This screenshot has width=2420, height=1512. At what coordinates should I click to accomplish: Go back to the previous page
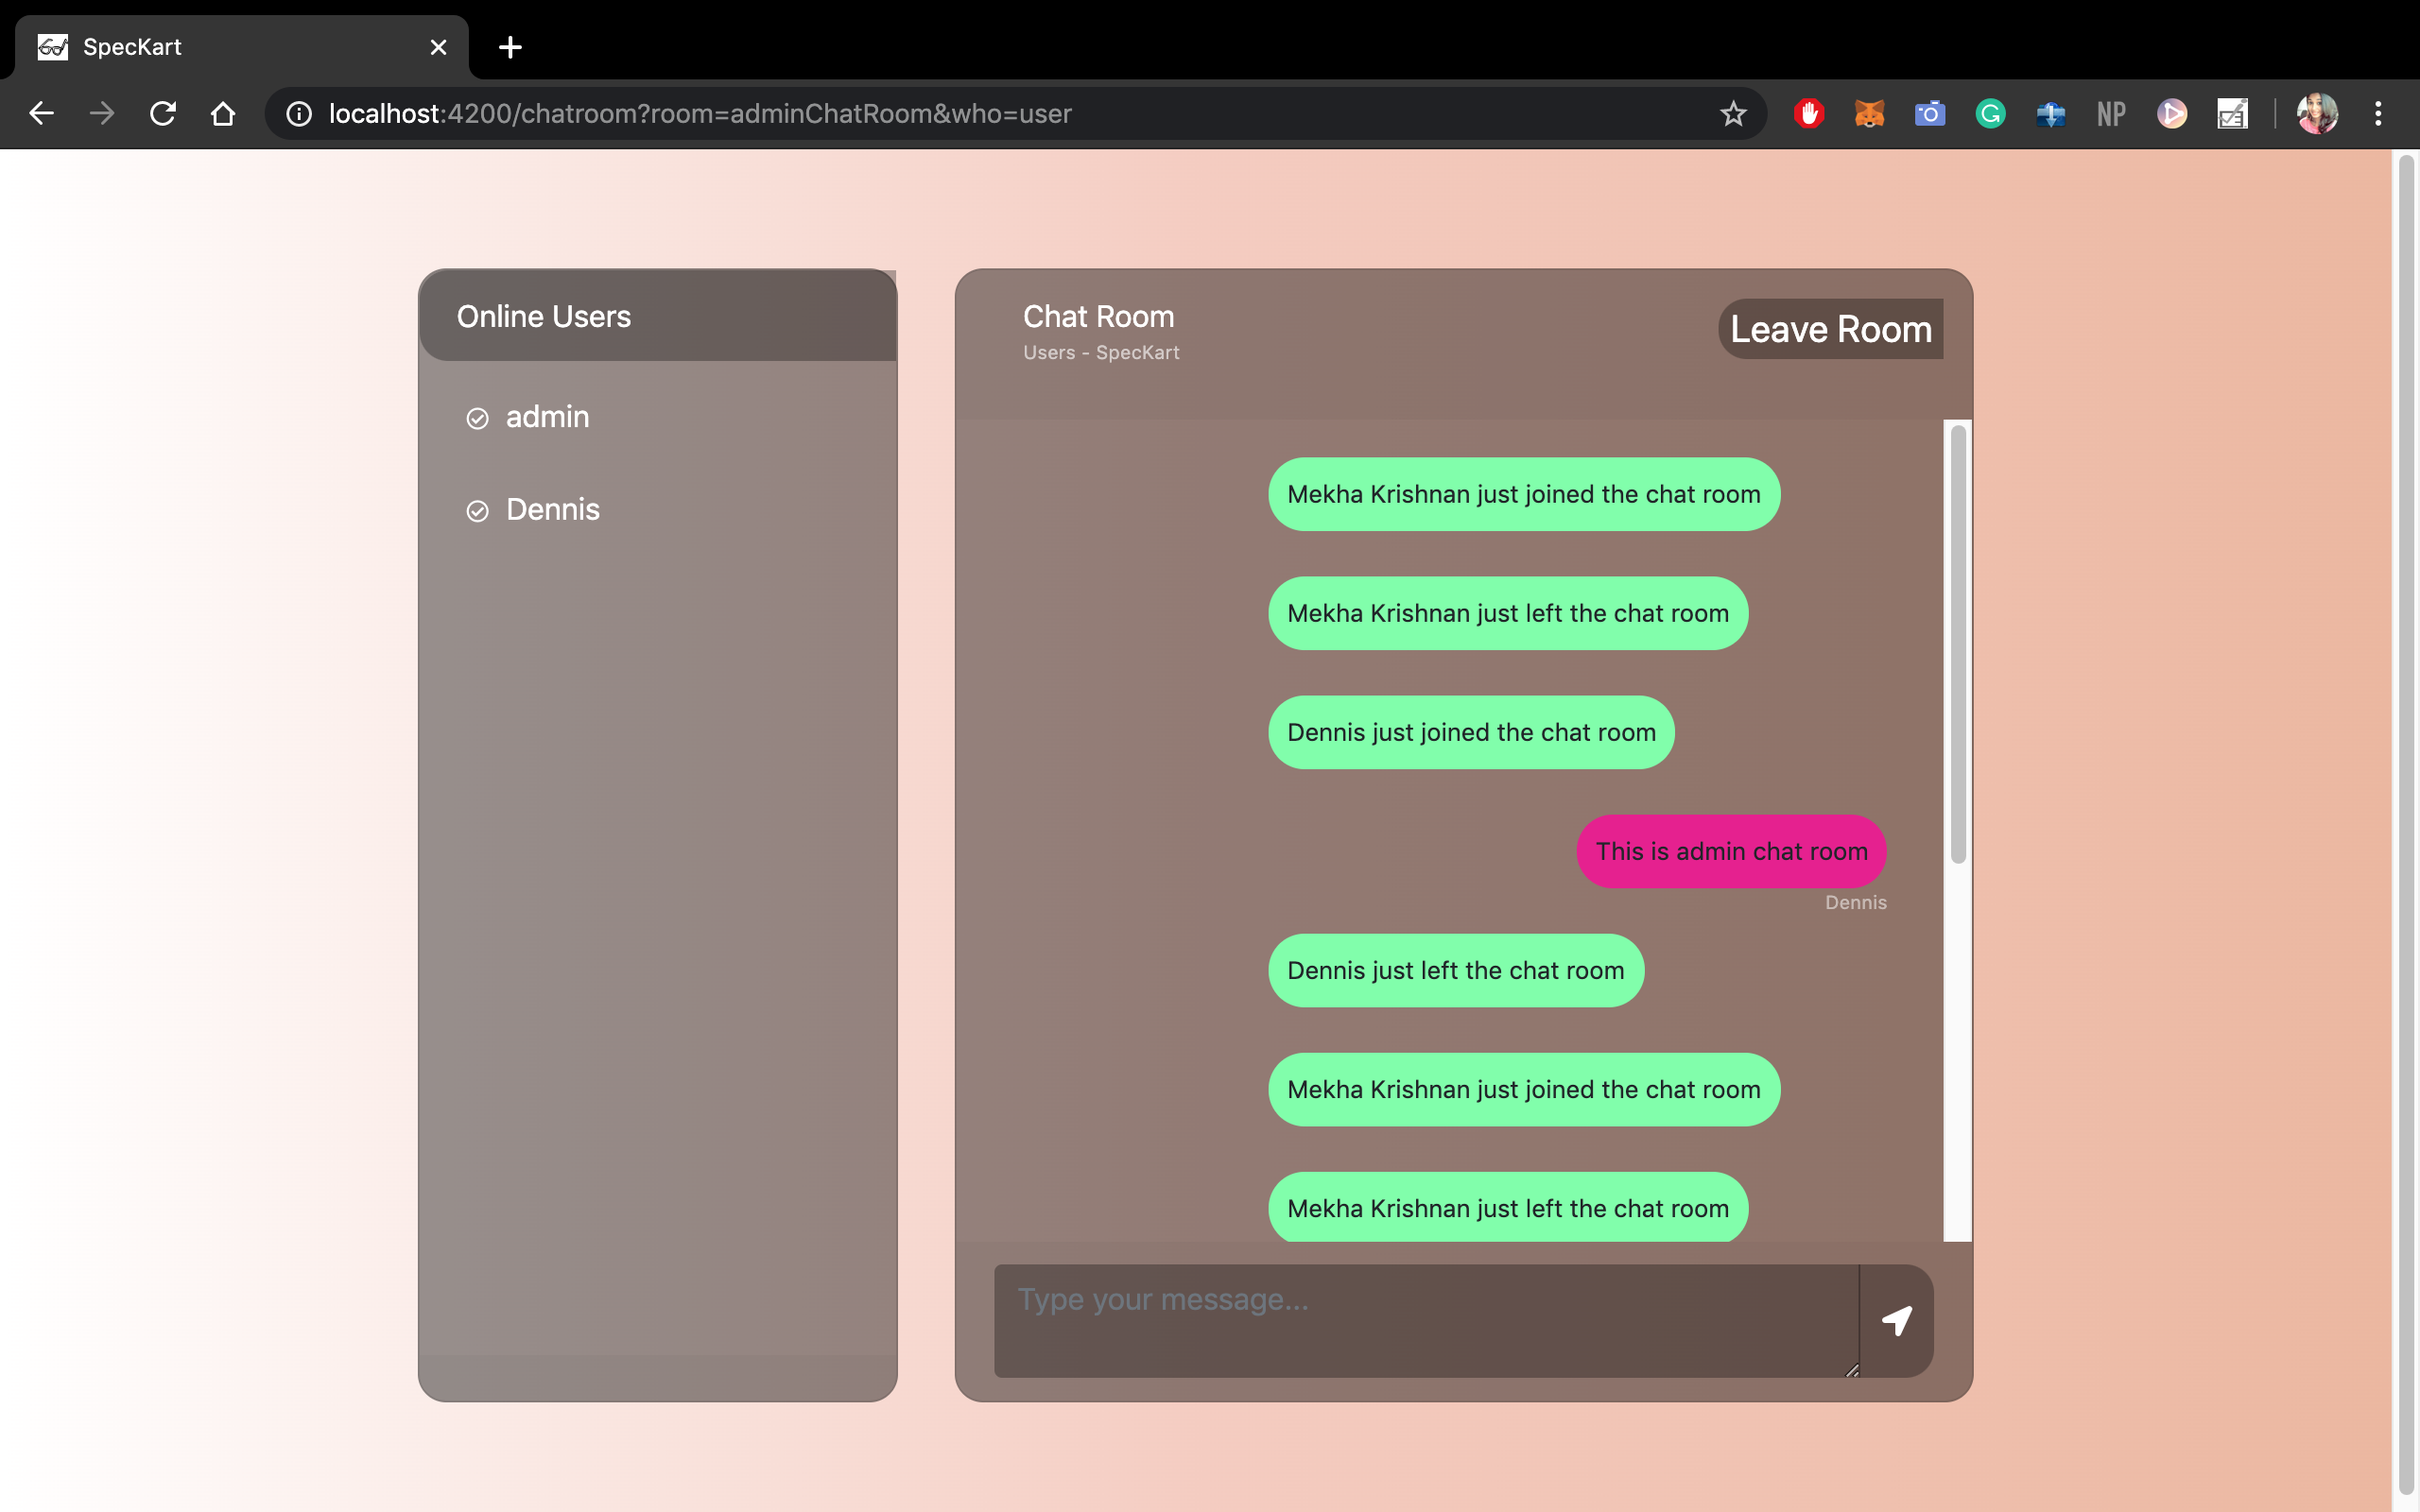coord(41,114)
